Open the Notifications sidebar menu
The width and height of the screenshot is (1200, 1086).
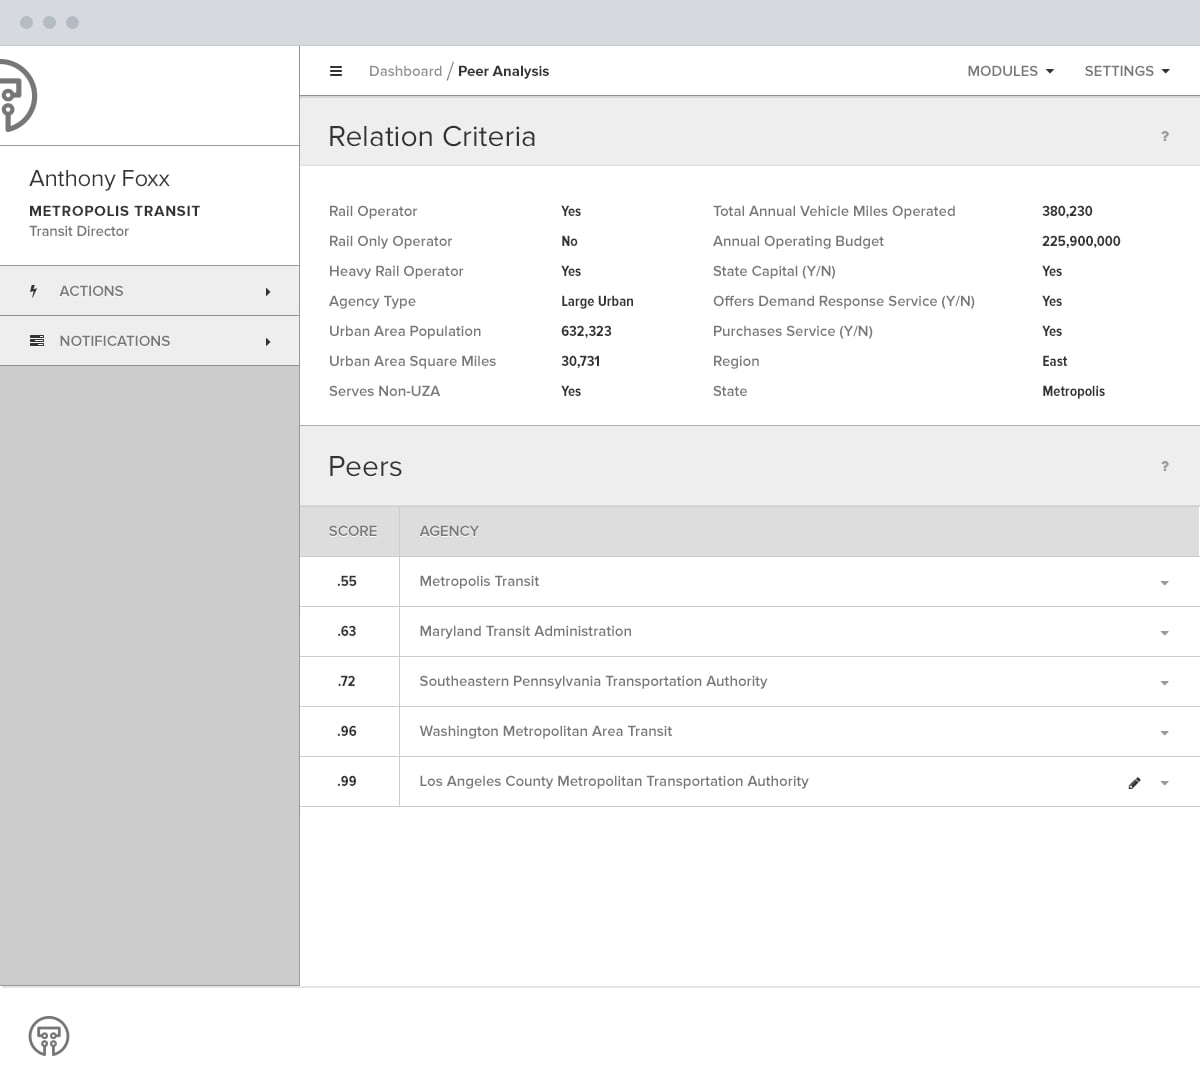coord(150,341)
